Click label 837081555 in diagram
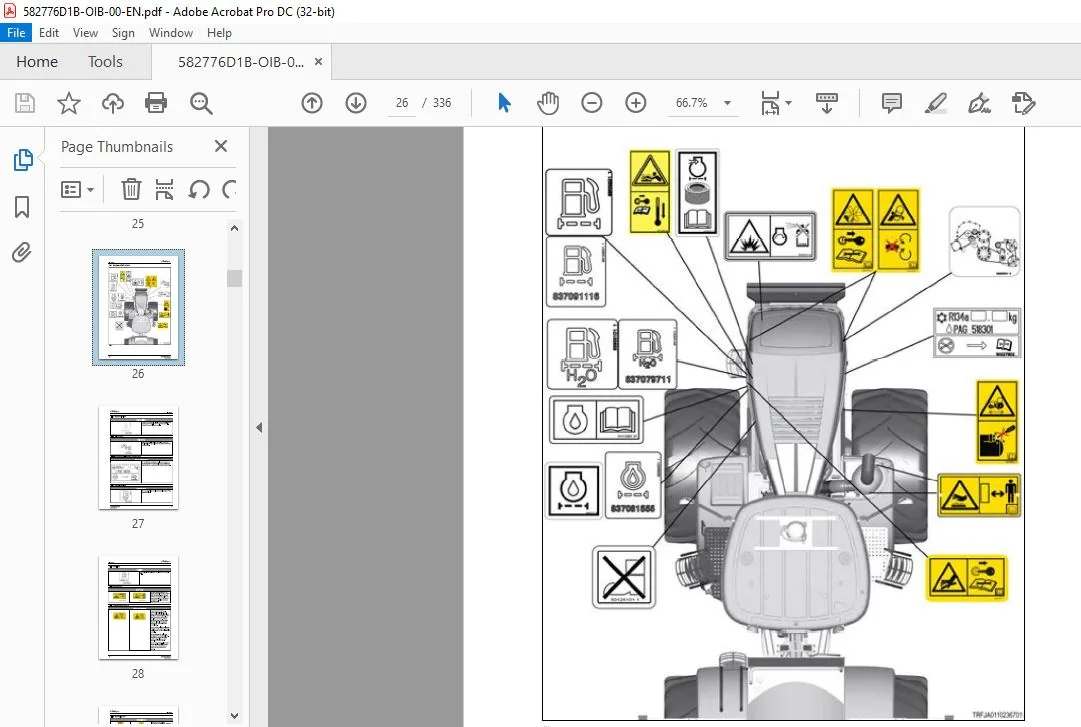Viewport: 1081px width, 727px height. [633, 509]
